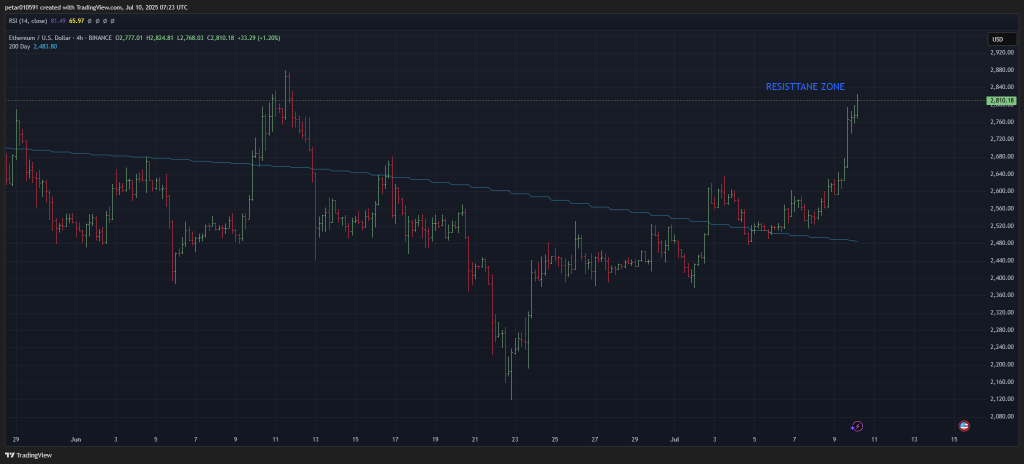Click the price change +33.29 (+1.20%)
Screen dimensions: 1024x464
pyautogui.click(x=259, y=38)
